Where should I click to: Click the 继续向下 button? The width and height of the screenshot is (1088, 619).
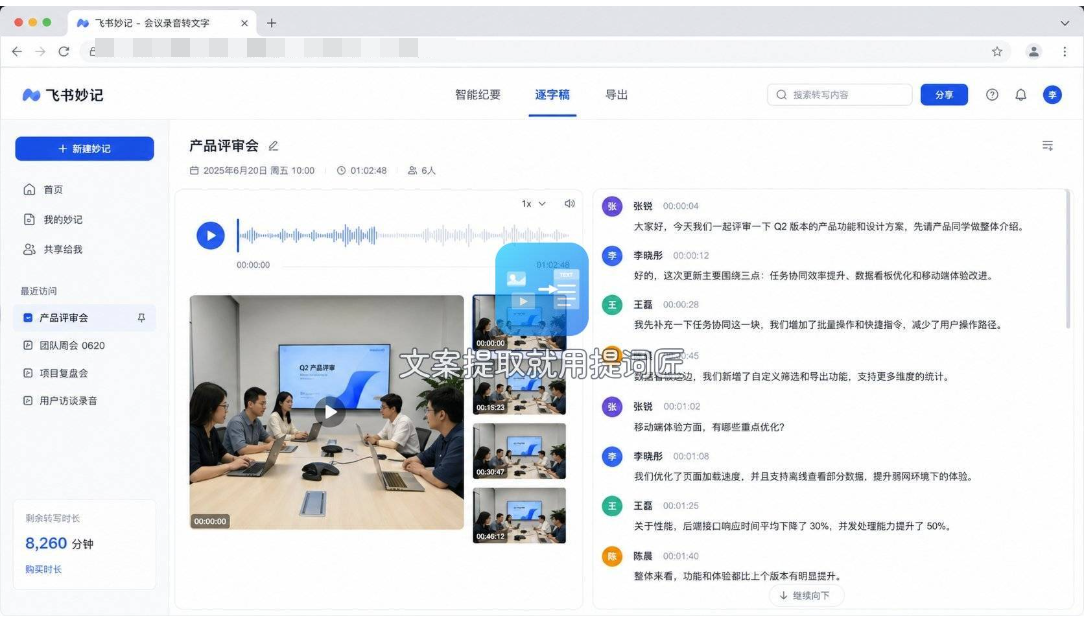(x=805, y=595)
